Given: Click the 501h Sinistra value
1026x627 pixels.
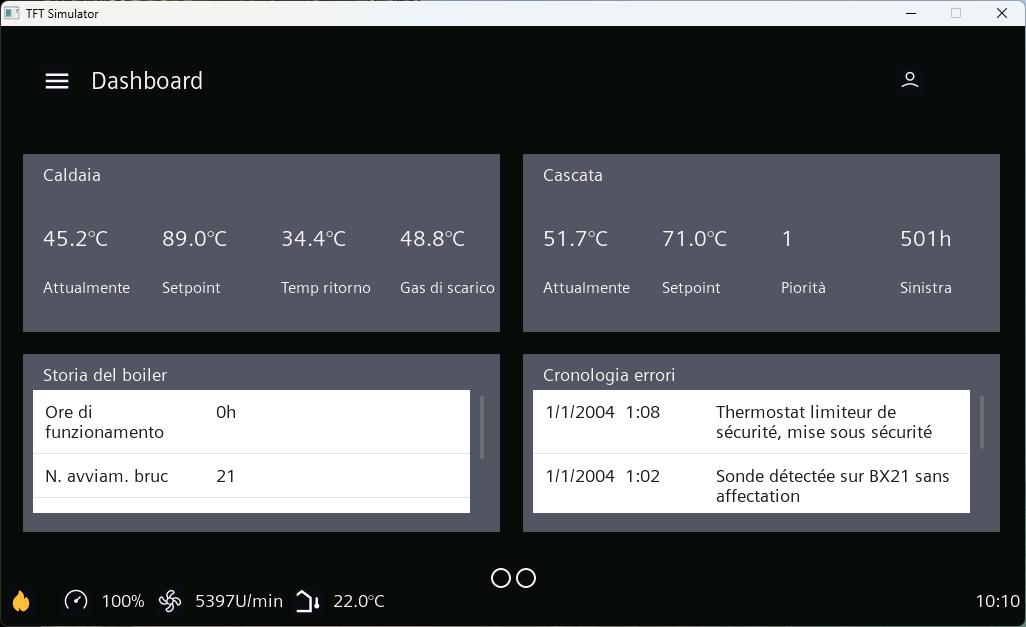Looking at the screenshot, I should click(925, 239).
